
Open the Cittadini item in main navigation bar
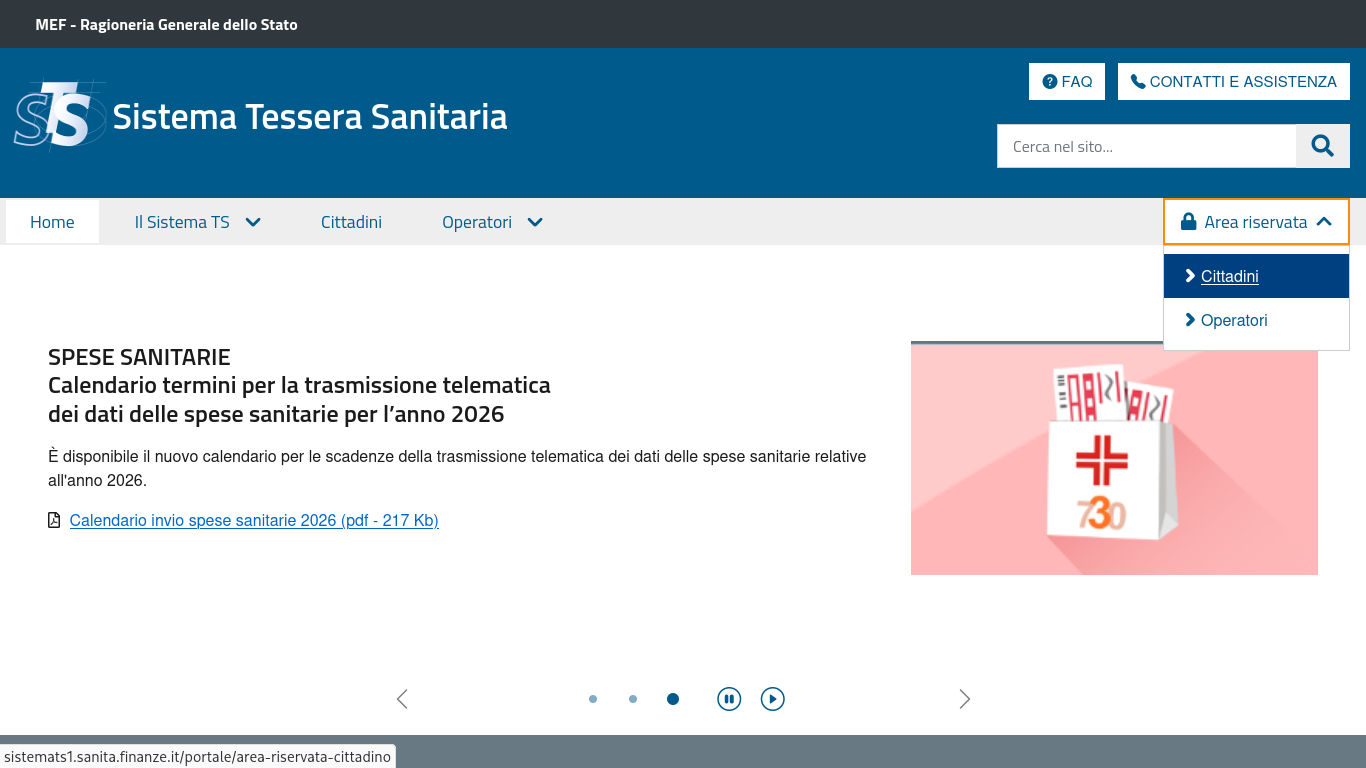point(351,222)
